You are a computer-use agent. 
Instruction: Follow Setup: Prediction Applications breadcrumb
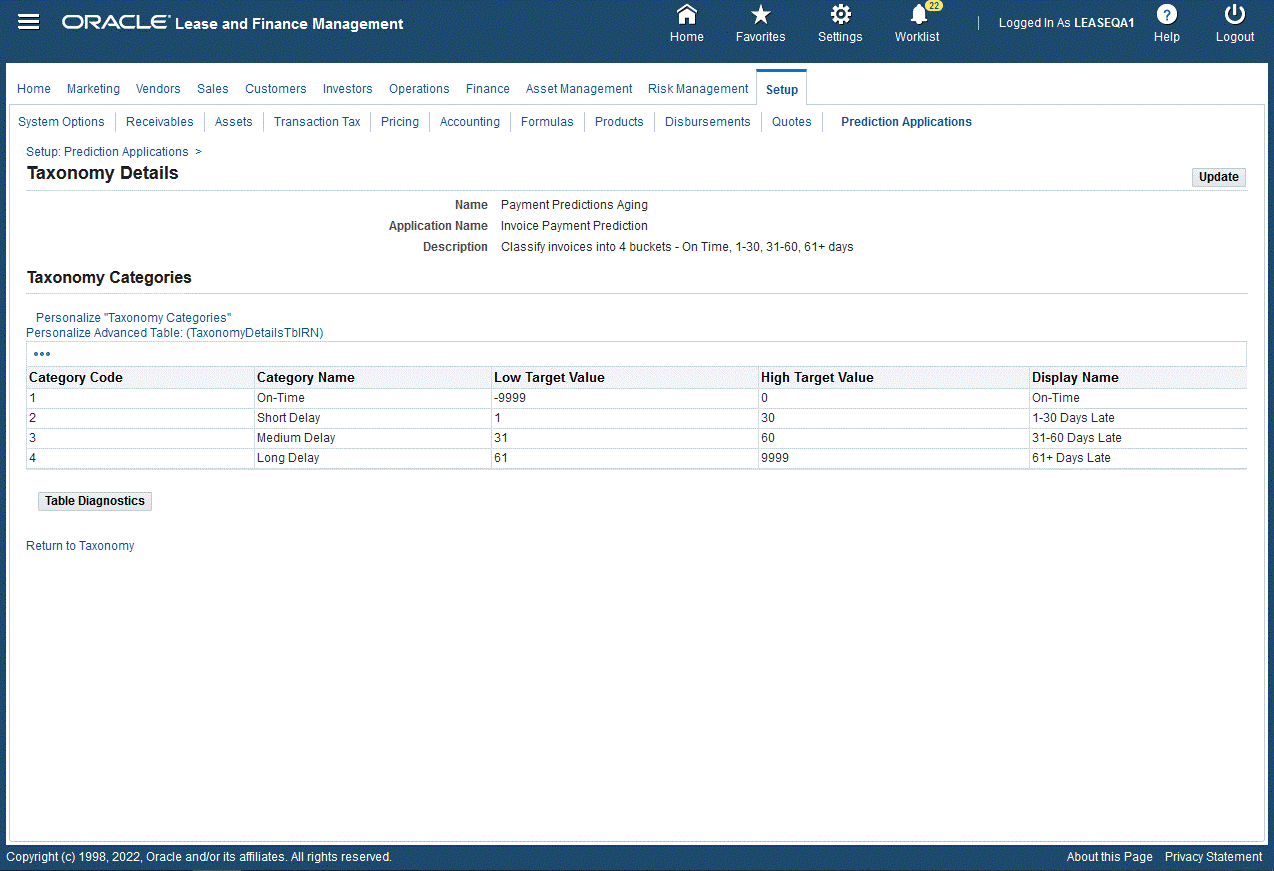coord(107,152)
